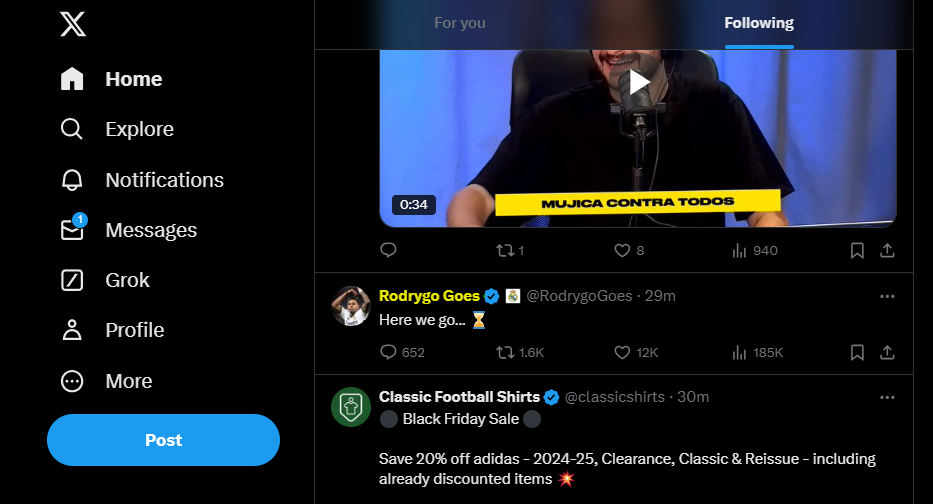Open more options on Rodrygo's post
Screen dimensions: 933x504
887,296
